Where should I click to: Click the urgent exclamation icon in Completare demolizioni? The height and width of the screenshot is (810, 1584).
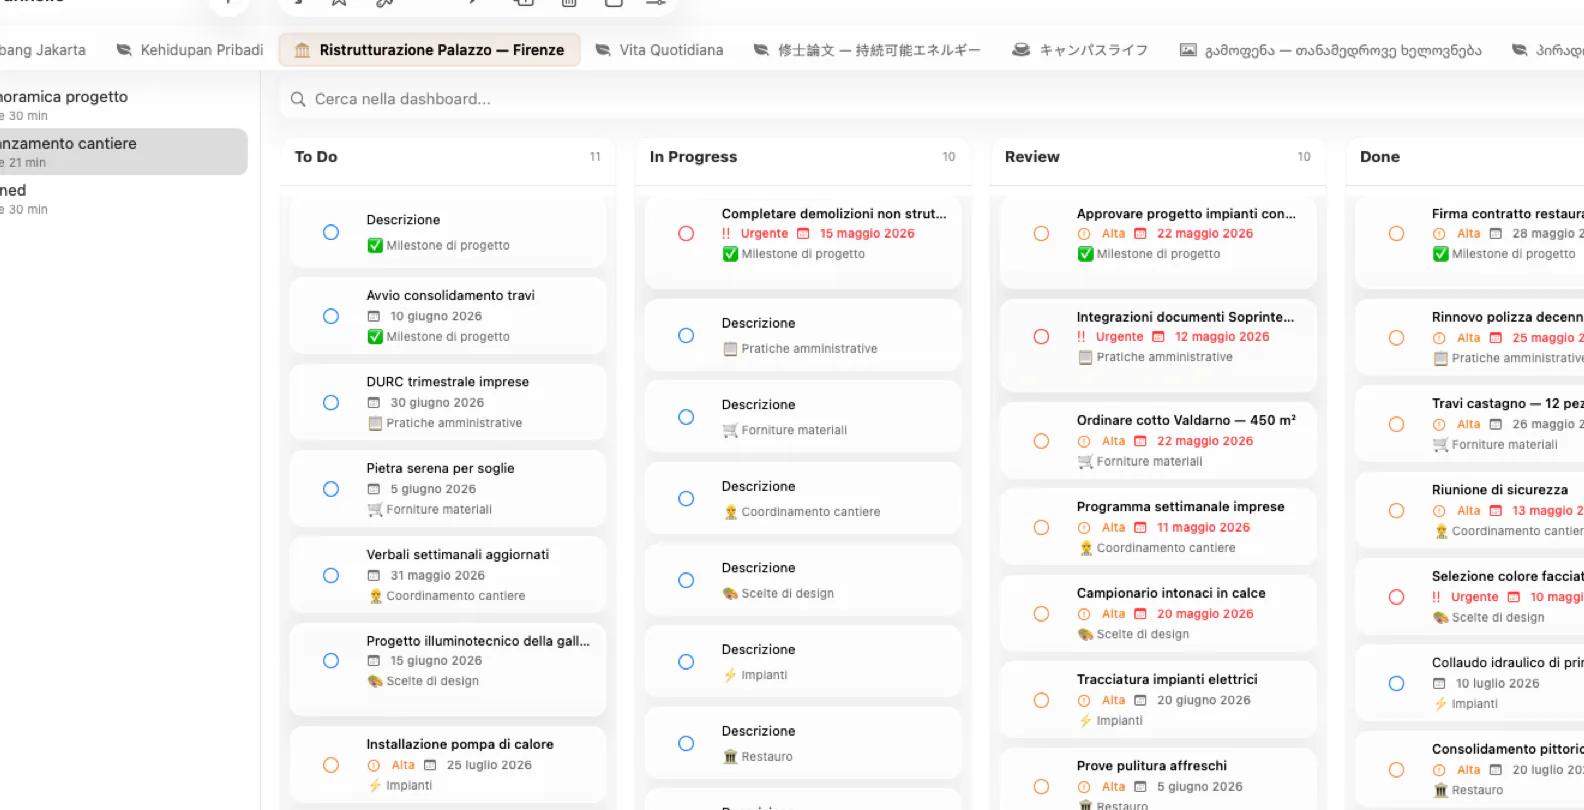click(x=726, y=234)
